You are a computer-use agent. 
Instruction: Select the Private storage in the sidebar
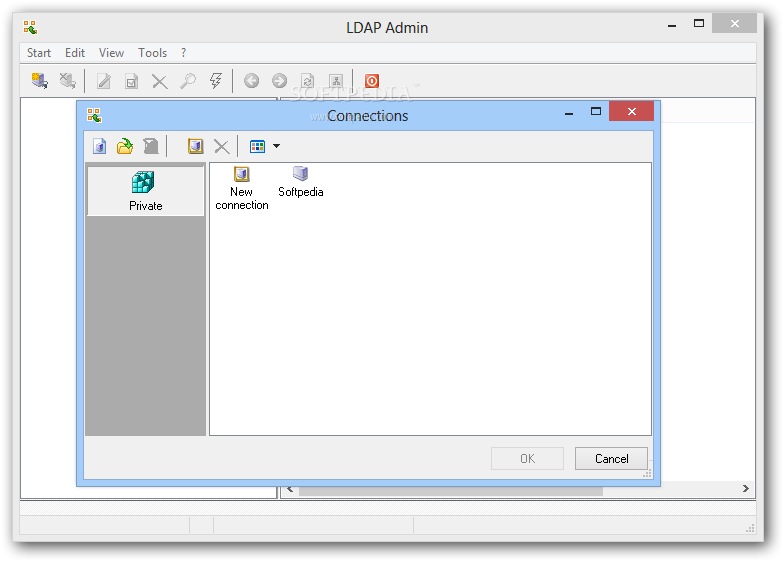(x=146, y=191)
